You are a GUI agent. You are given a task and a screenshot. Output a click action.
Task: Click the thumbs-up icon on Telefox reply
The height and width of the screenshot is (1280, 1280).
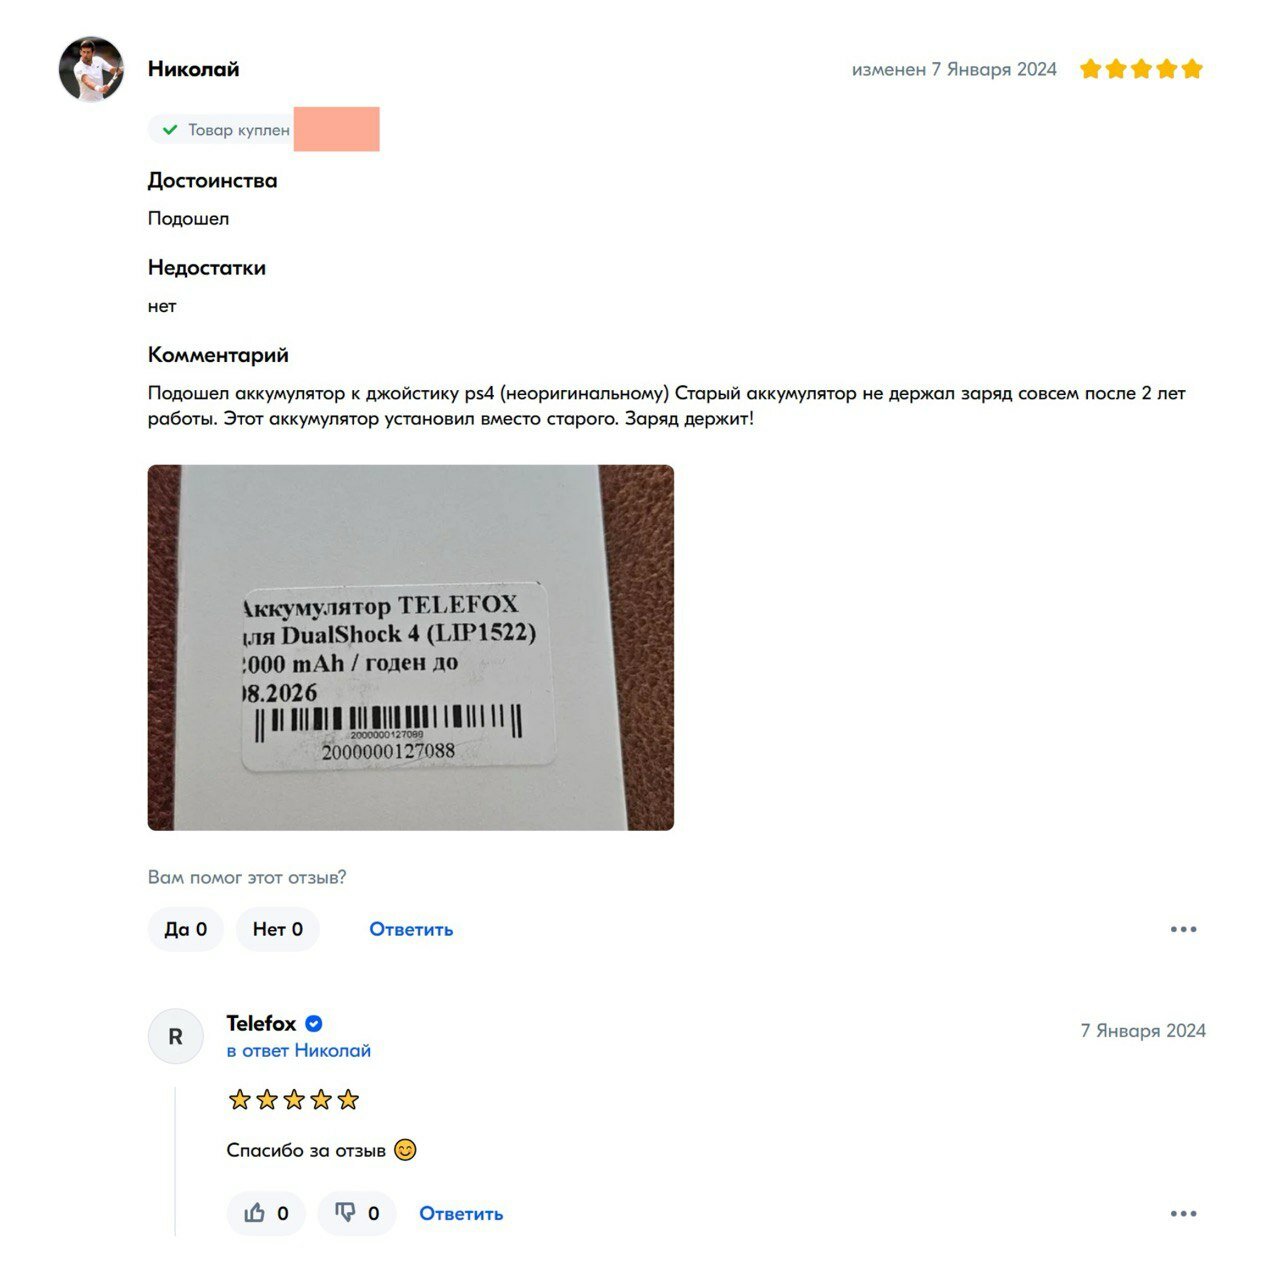[x=254, y=1213]
